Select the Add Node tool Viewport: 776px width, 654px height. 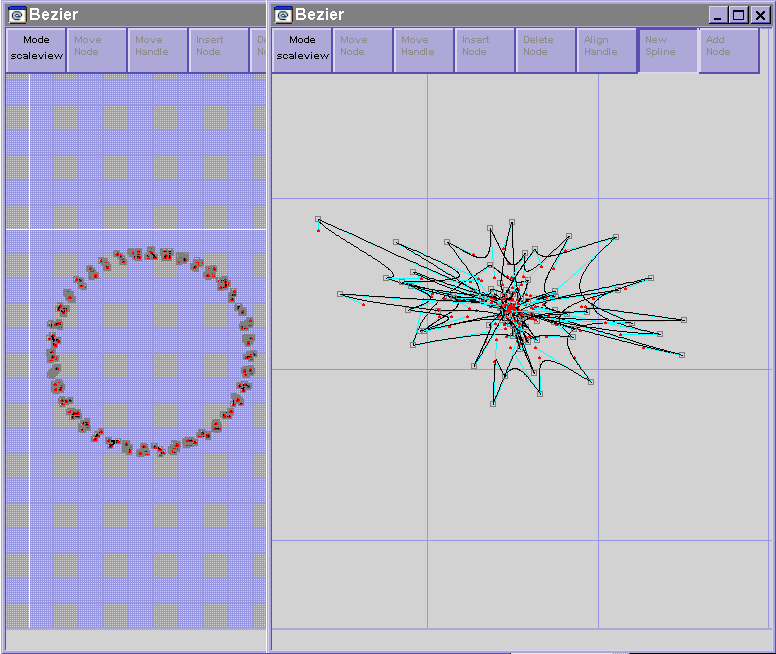click(729, 49)
